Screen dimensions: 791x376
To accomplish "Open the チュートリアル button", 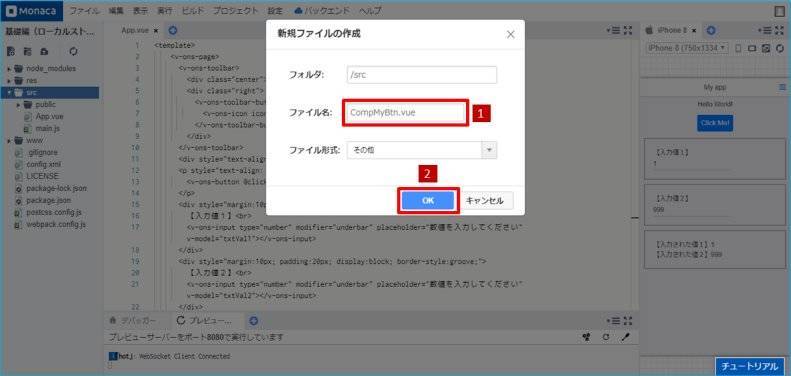I will (x=750, y=366).
